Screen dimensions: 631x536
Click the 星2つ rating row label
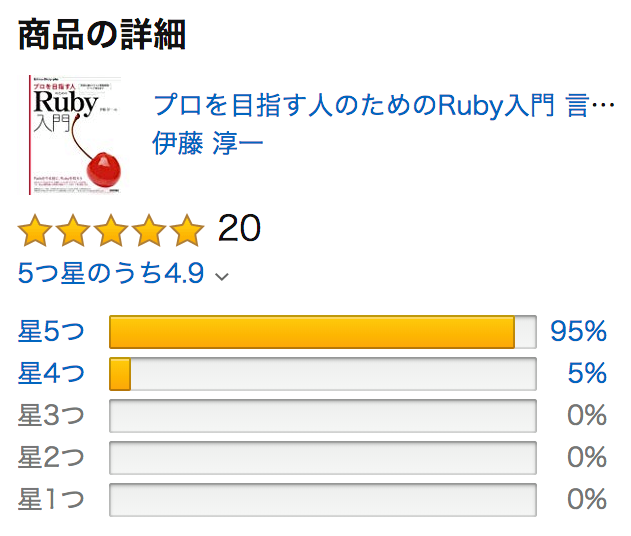(x=51, y=457)
